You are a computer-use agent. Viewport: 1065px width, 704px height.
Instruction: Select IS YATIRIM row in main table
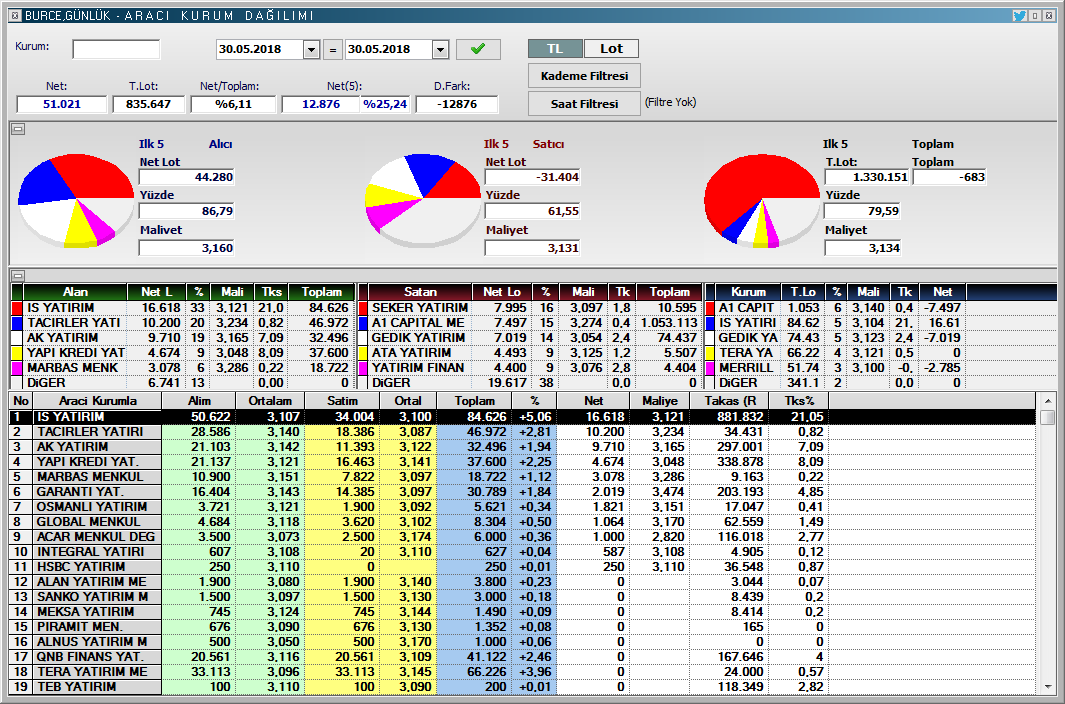(522, 417)
